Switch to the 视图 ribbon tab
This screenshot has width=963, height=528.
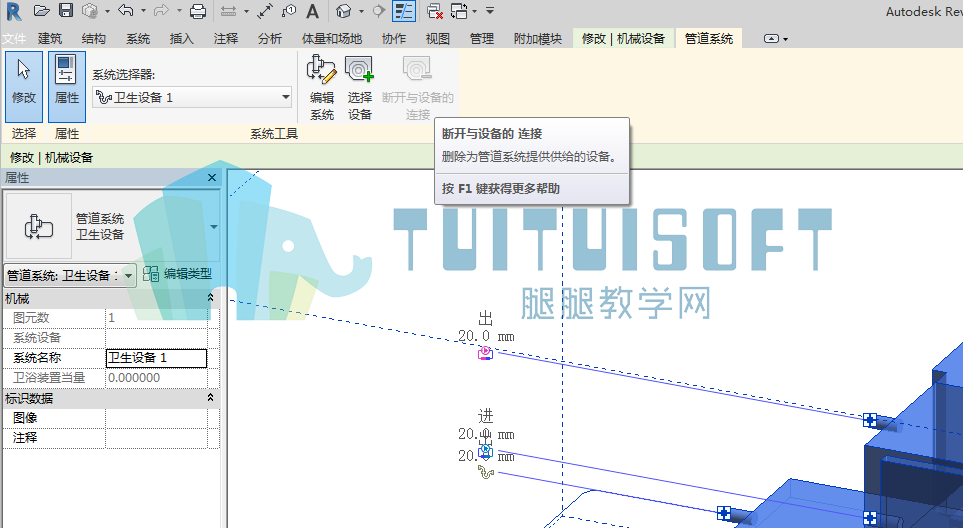click(x=437, y=39)
